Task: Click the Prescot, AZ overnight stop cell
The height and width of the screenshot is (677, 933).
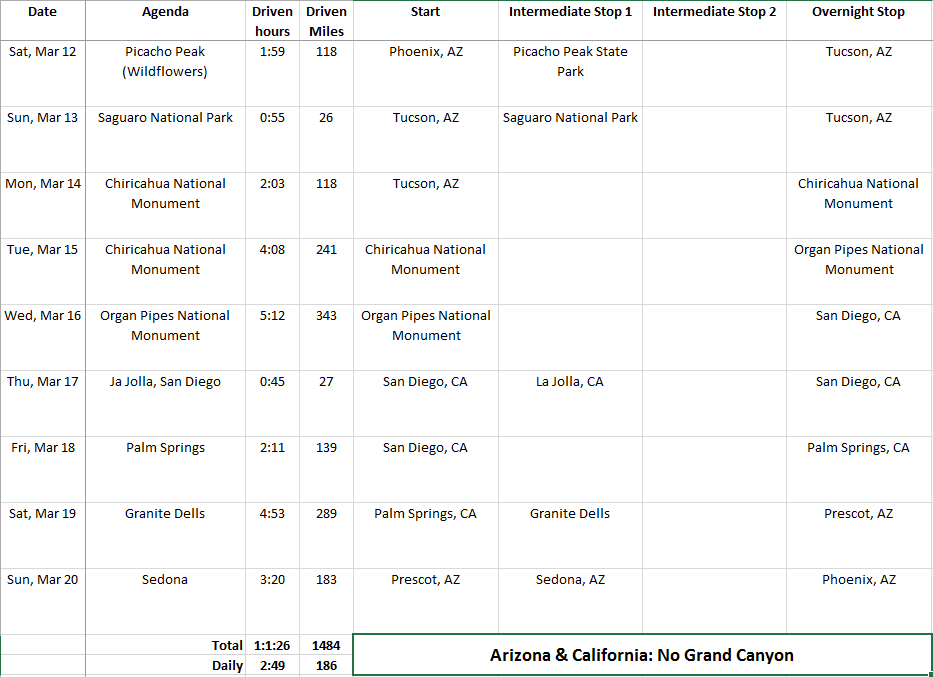Action: pyautogui.click(x=858, y=514)
